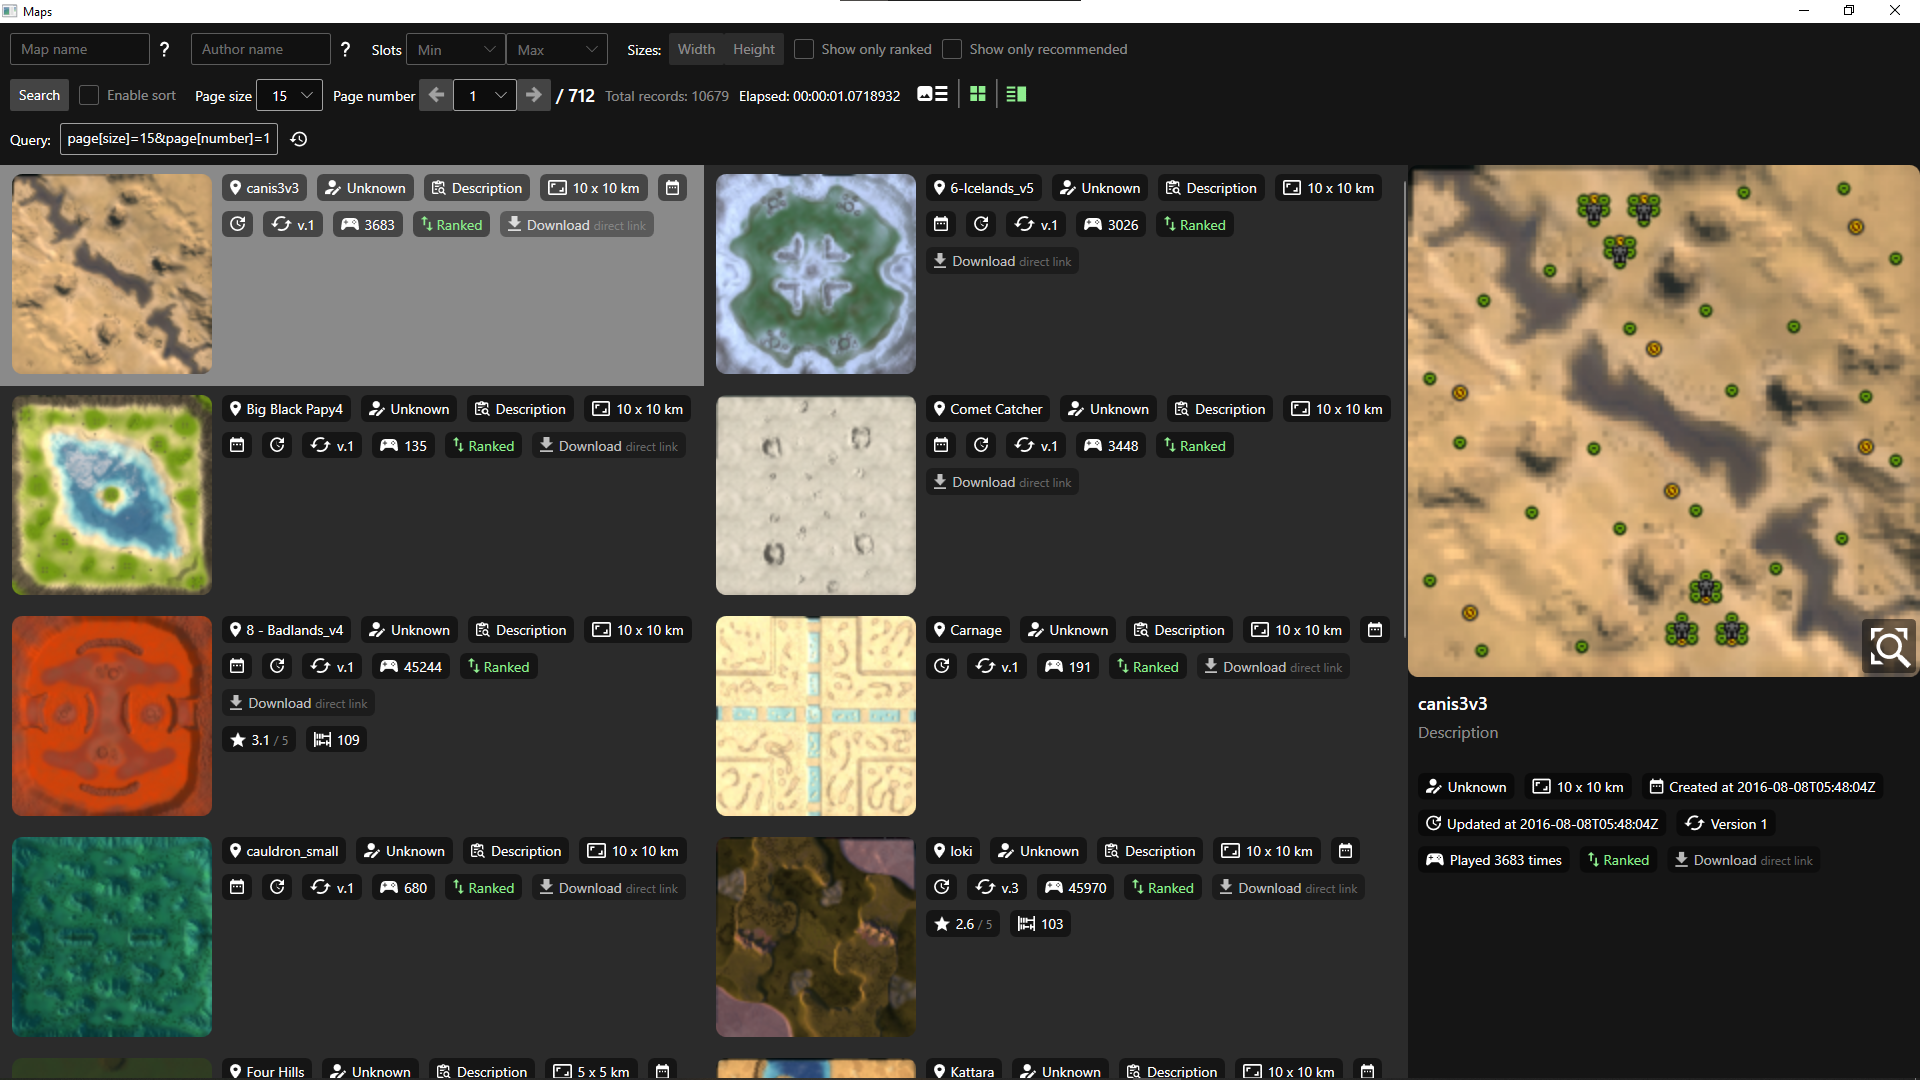The width and height of the screenshot is (1920, 1080).
Task: Select the Carnage map thumbnail
Action: pos(816,716)
